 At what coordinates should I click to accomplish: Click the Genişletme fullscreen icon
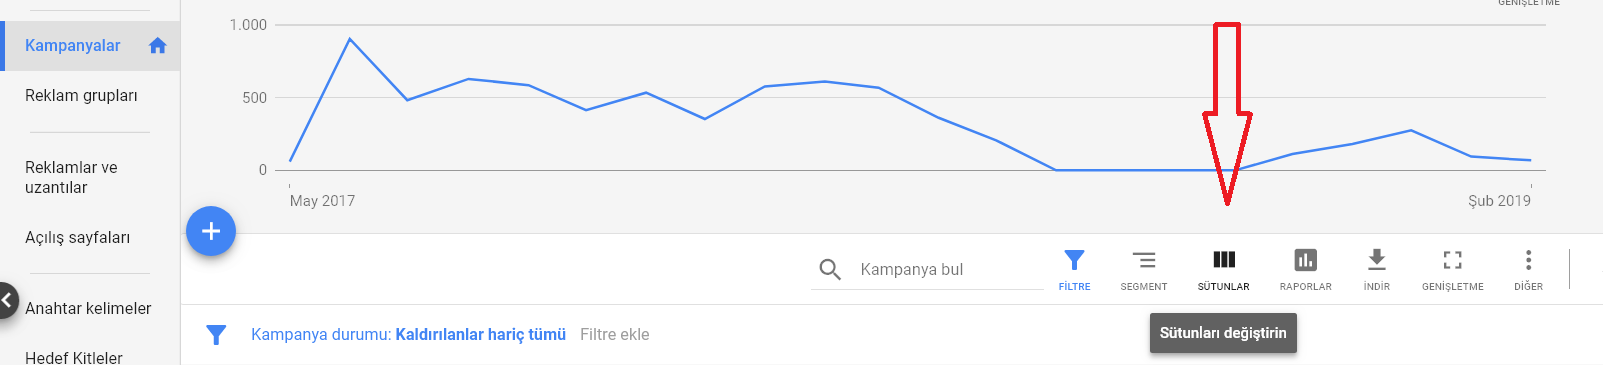pyautogui.click(x=1453, y=260)
